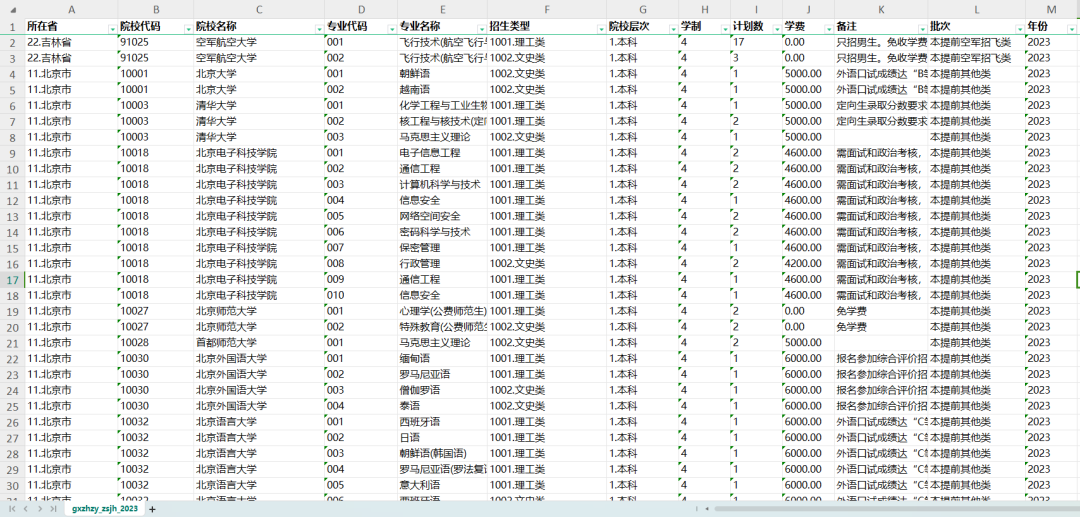
Task: Open the 院校代码 filter dropdown
Action: coord(188,28)
